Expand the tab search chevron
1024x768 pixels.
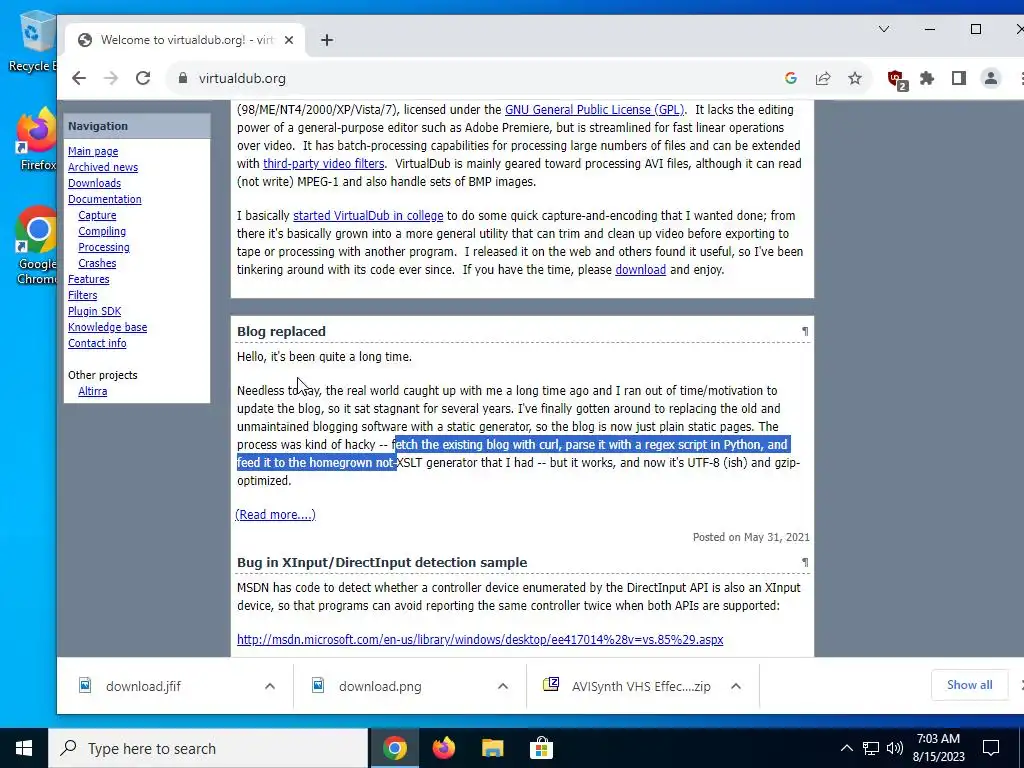[884, 29]
